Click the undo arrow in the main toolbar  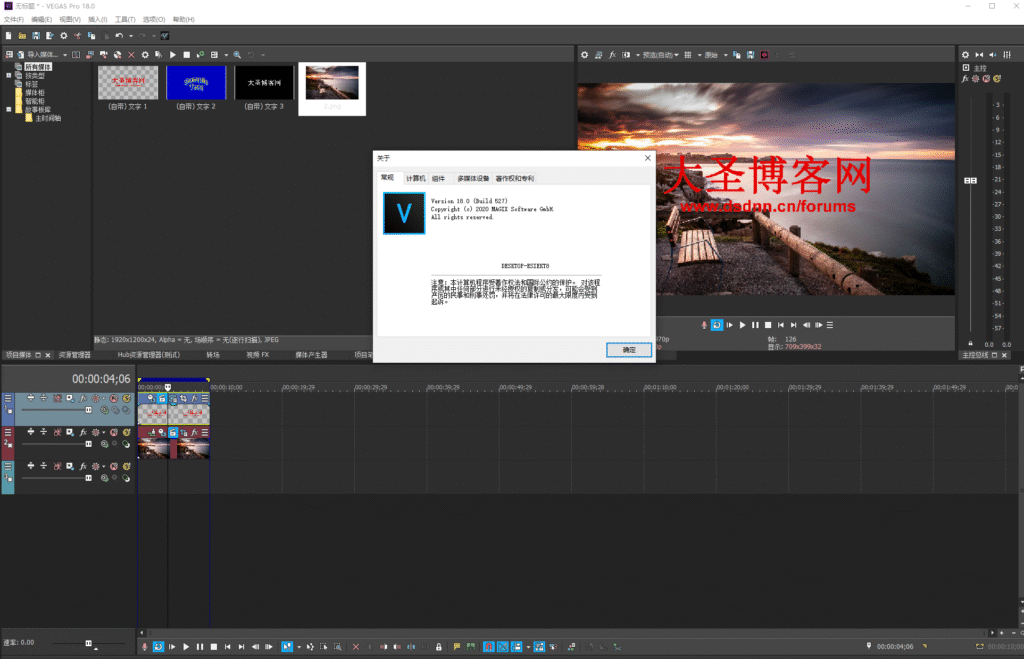pos(119,36)
